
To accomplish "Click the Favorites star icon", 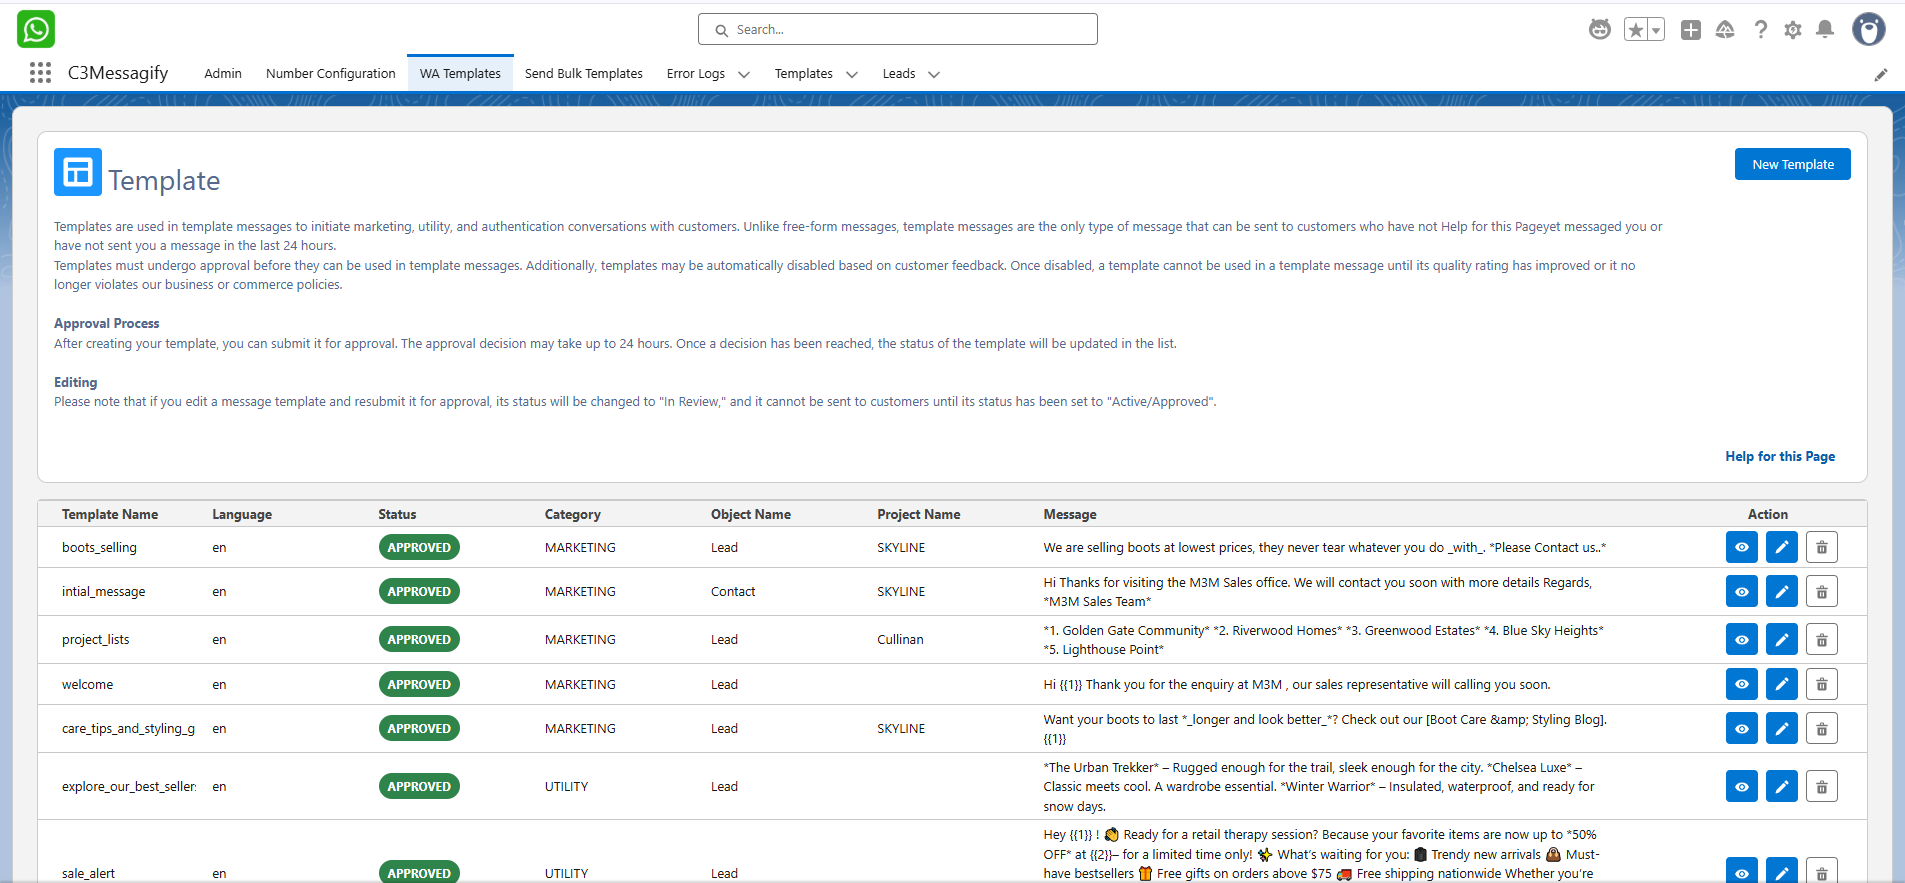I will pos(1636,30).
